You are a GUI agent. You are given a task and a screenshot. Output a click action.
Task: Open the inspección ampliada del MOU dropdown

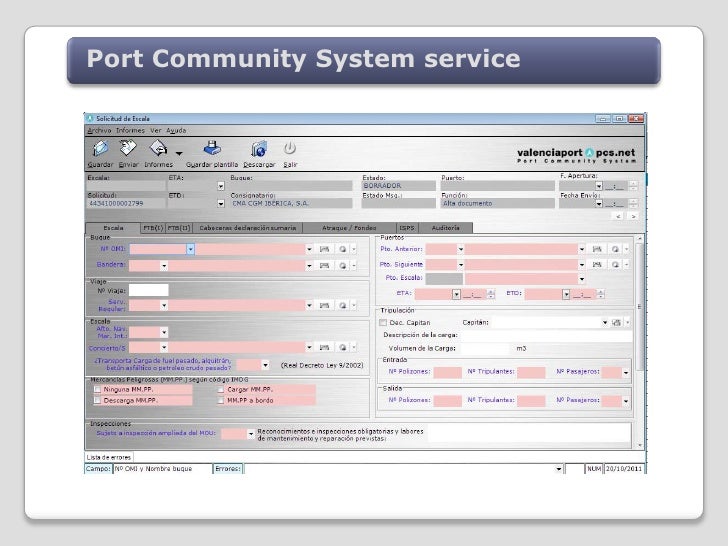point(251,434)
